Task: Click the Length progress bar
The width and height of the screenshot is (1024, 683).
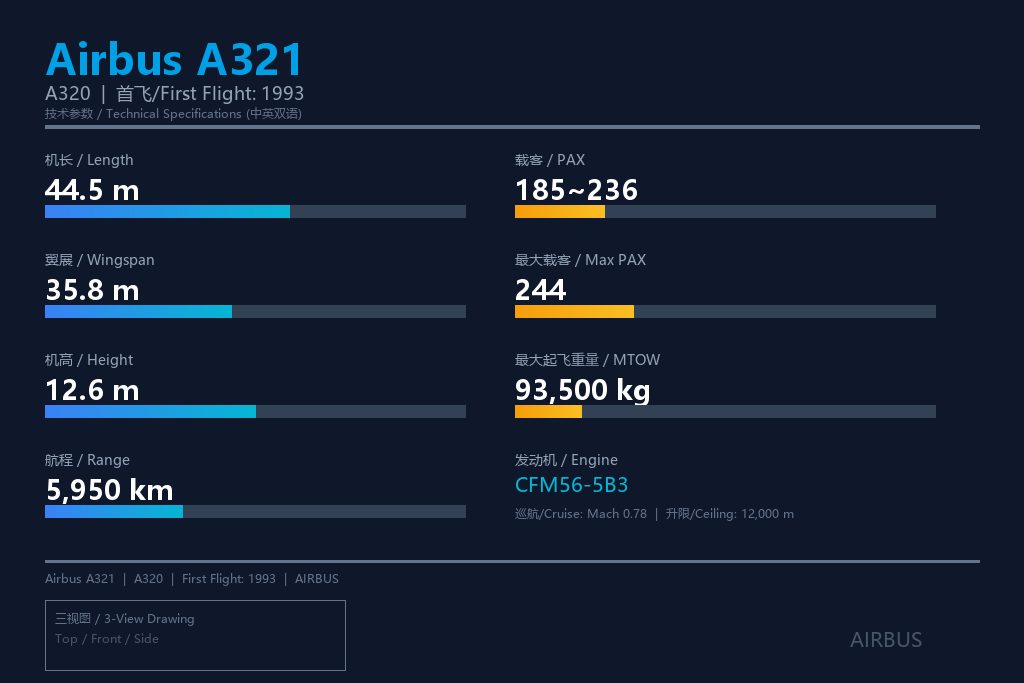Action: click(x=255, y=212)
